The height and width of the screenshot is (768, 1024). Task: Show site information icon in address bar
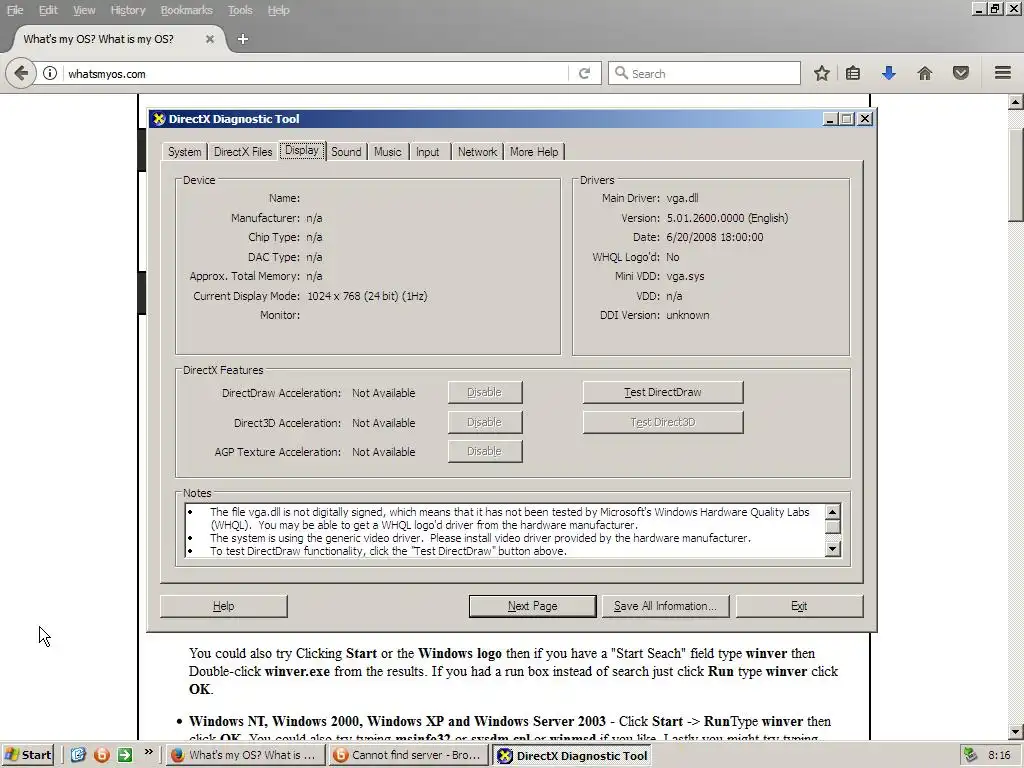(x=50, y=73)
